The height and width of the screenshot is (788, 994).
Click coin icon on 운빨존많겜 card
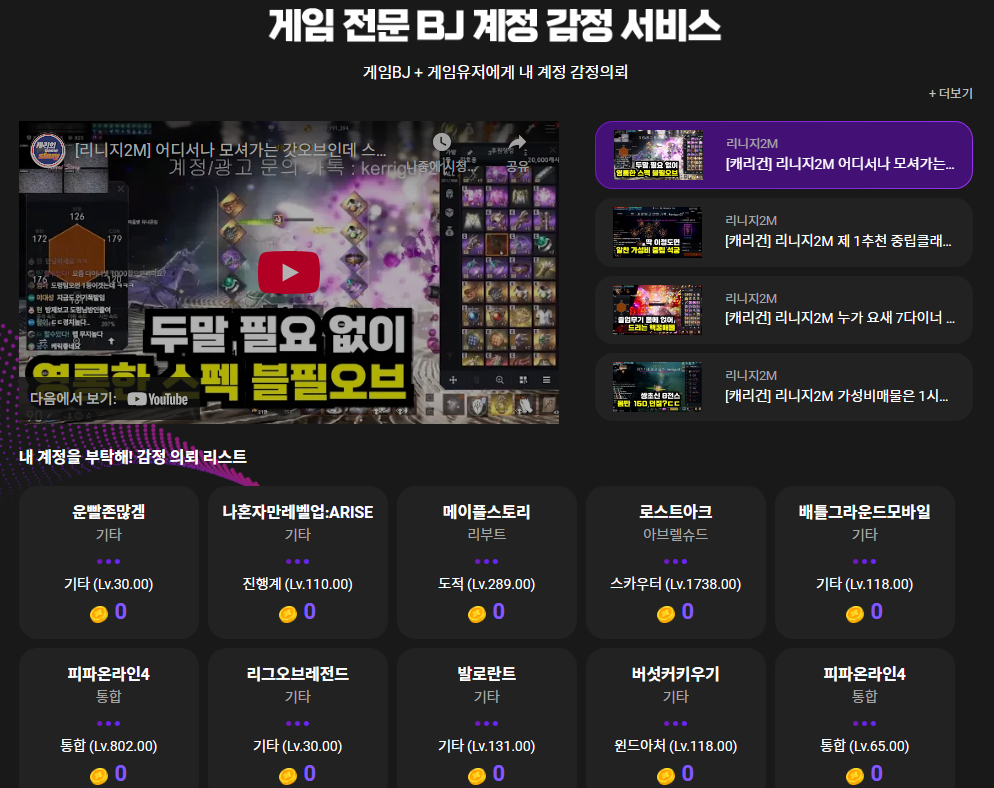[99, 614]
